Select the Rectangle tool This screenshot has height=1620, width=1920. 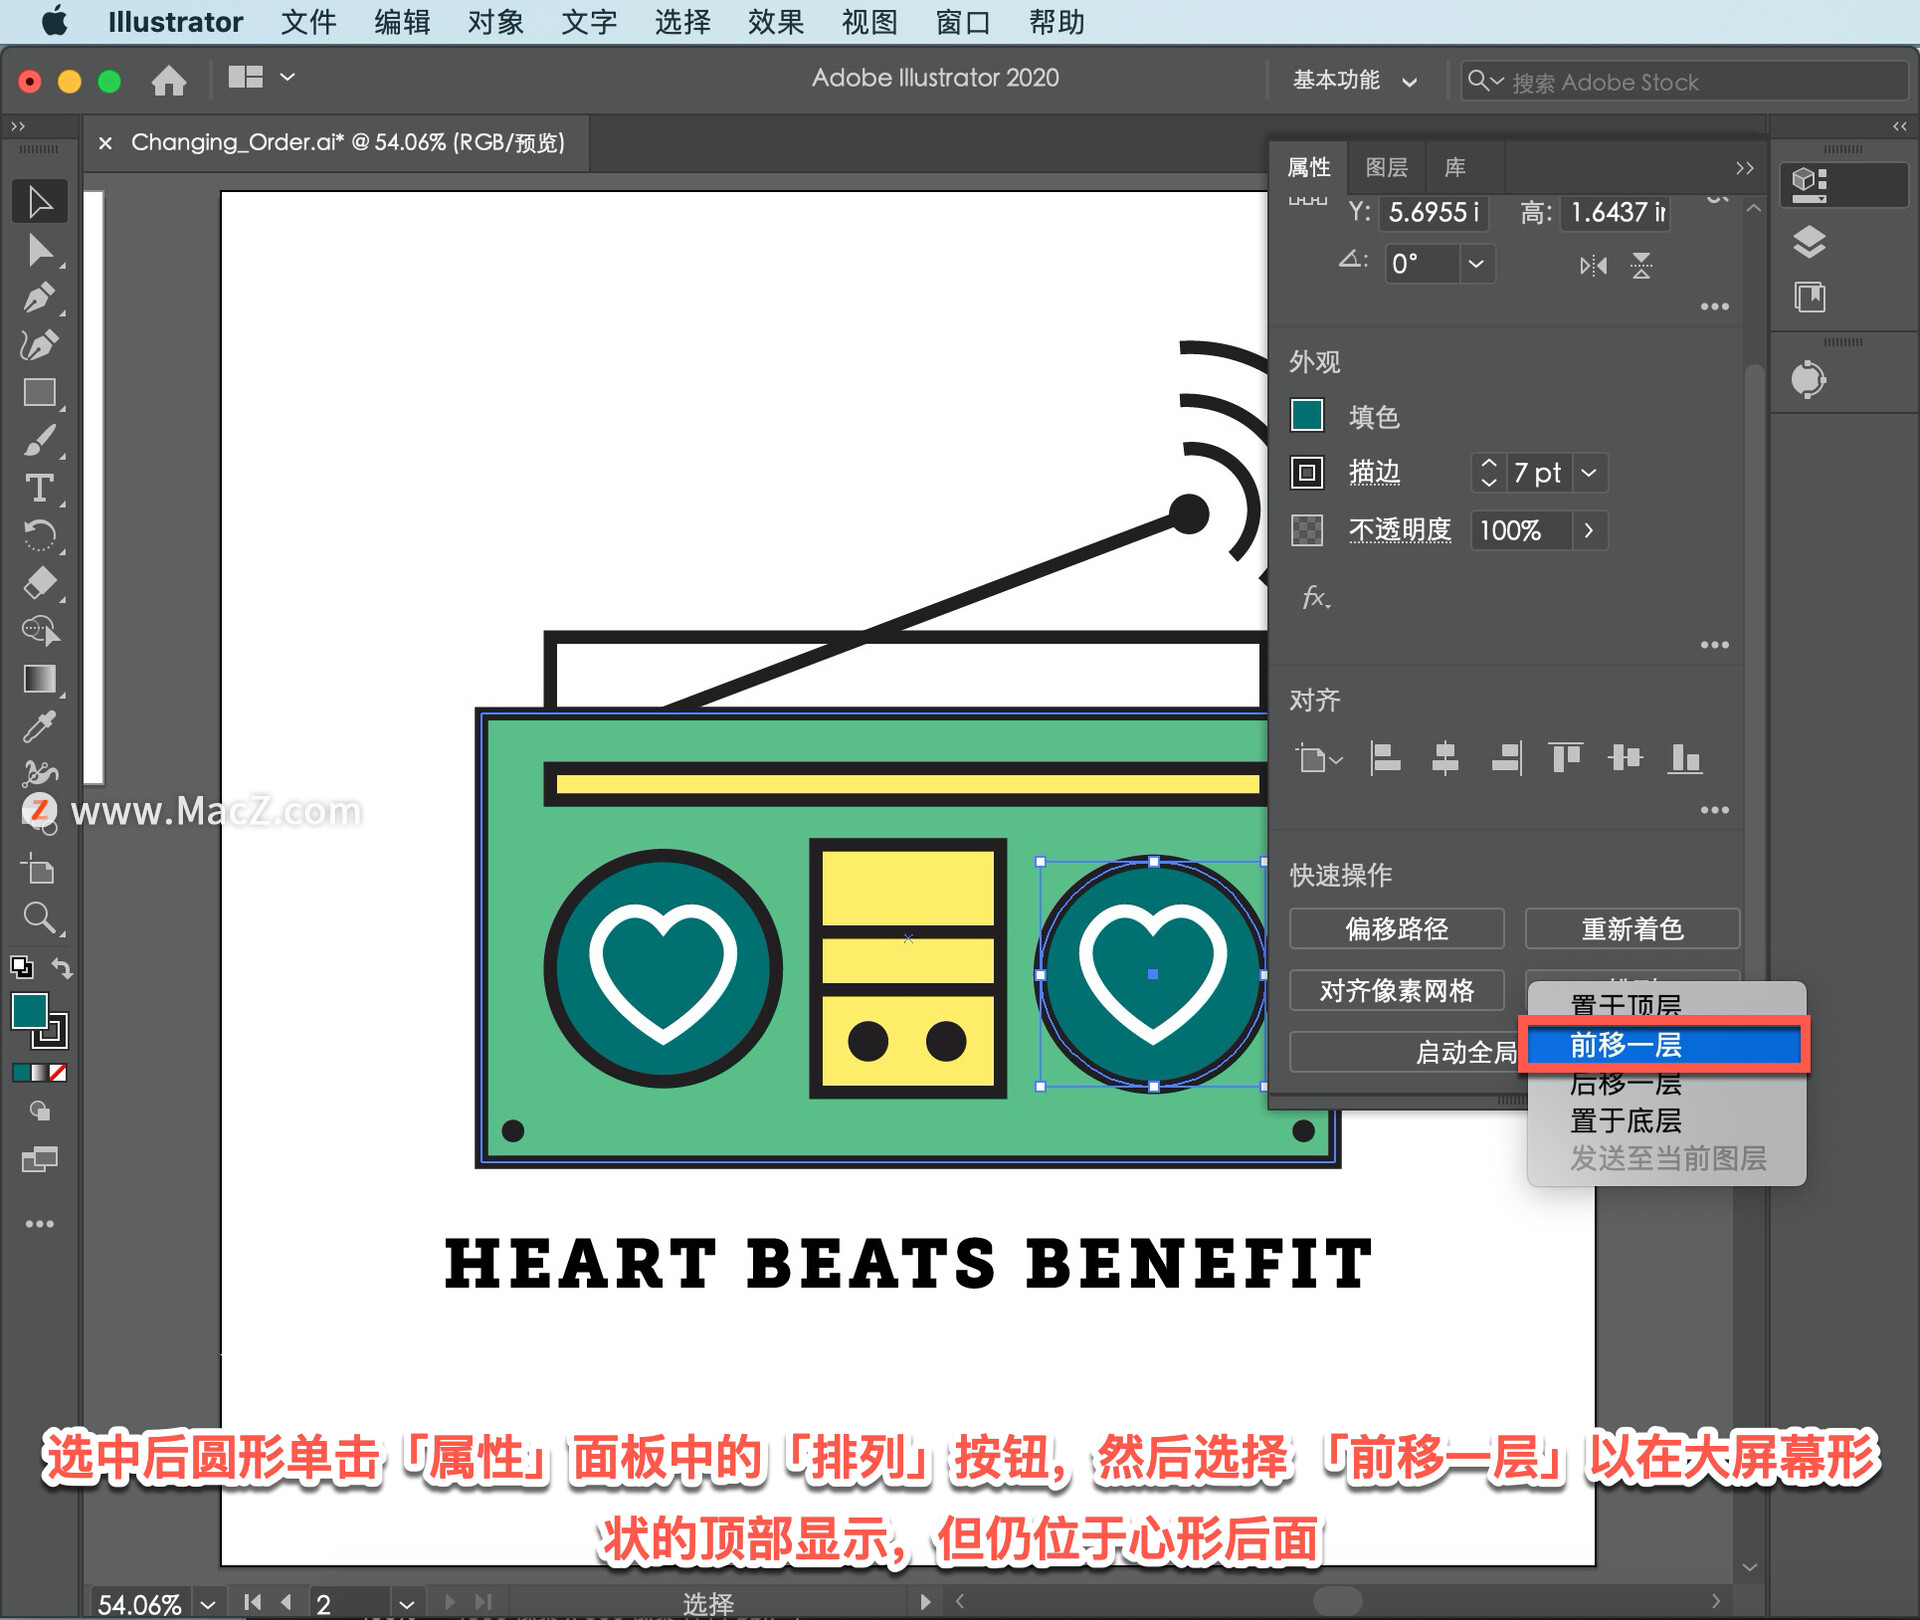point(40,392)
